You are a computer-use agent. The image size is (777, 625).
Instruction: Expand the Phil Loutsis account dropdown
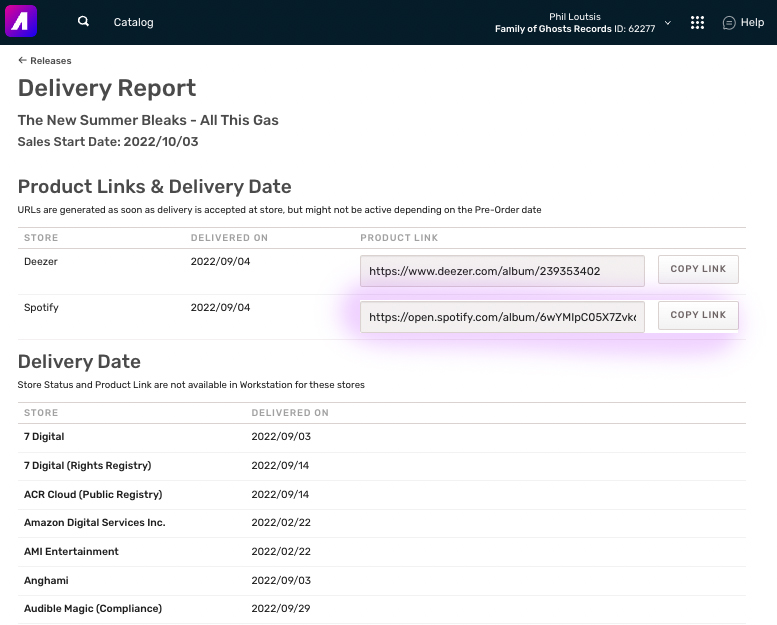668,22
